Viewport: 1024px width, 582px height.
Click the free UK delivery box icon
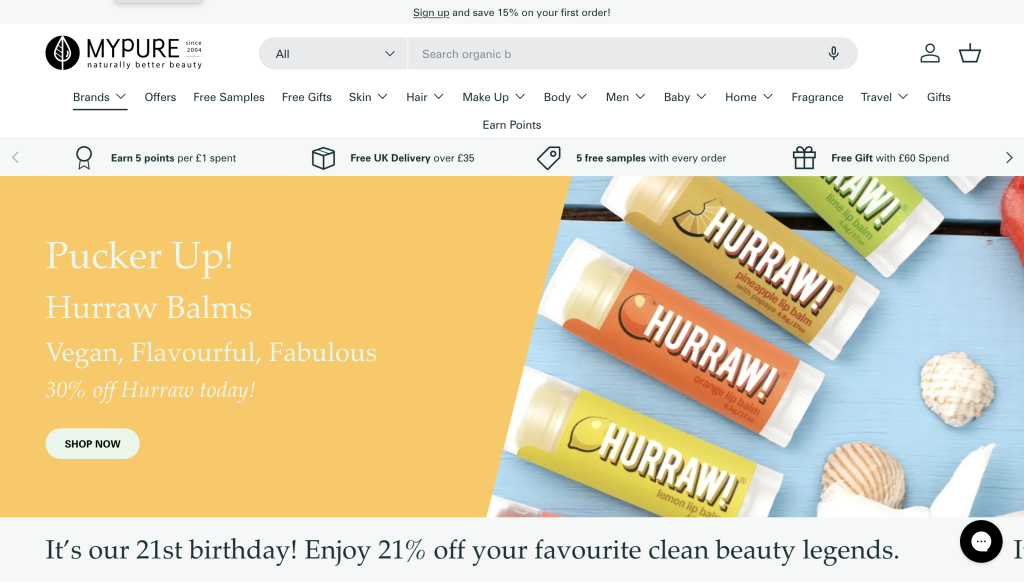click(323, 158)
